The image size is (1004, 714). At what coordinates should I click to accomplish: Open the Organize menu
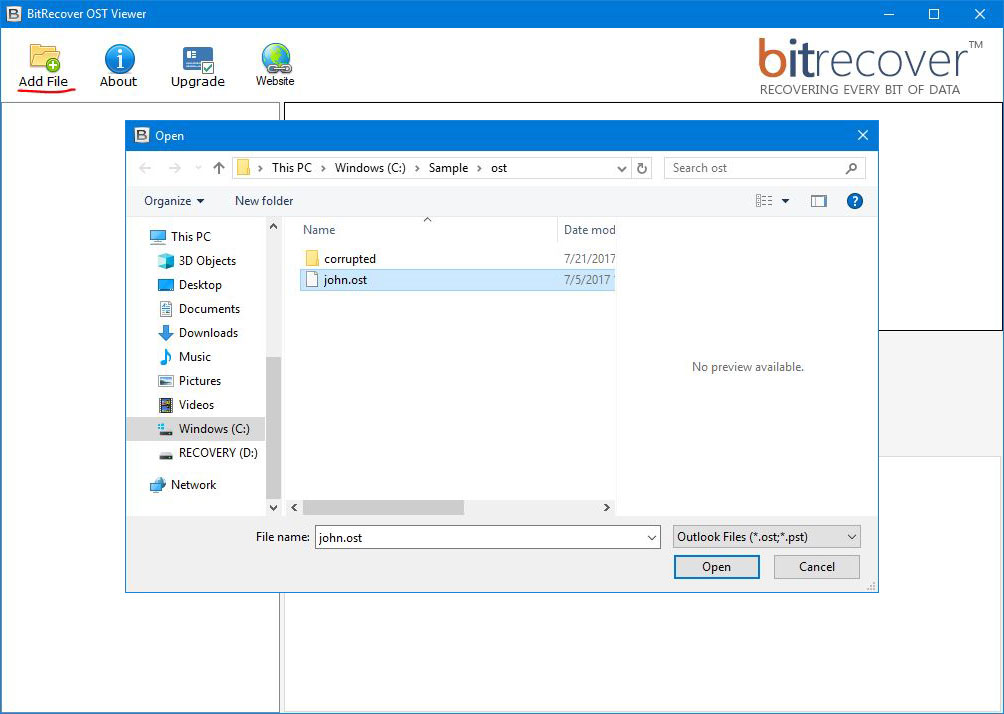click(174, 201)
